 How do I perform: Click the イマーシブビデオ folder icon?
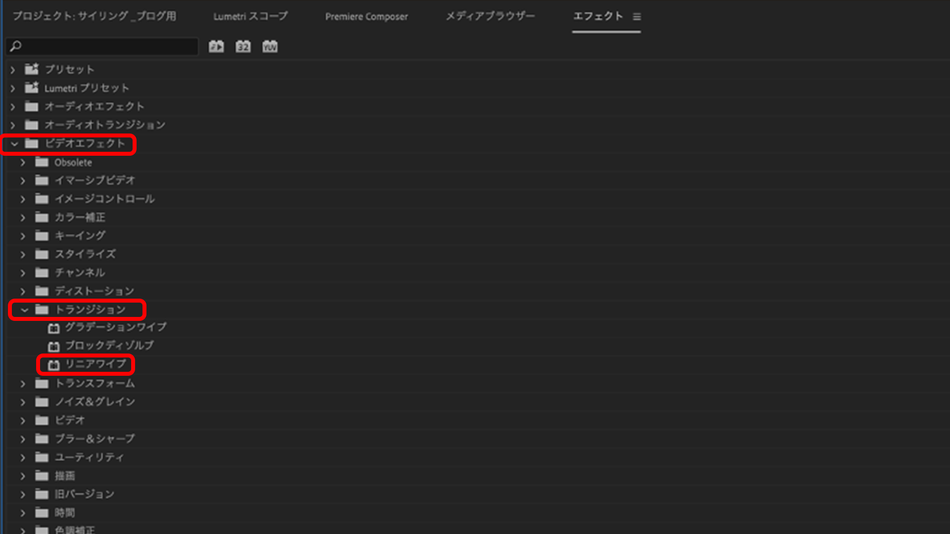point(41,181)
